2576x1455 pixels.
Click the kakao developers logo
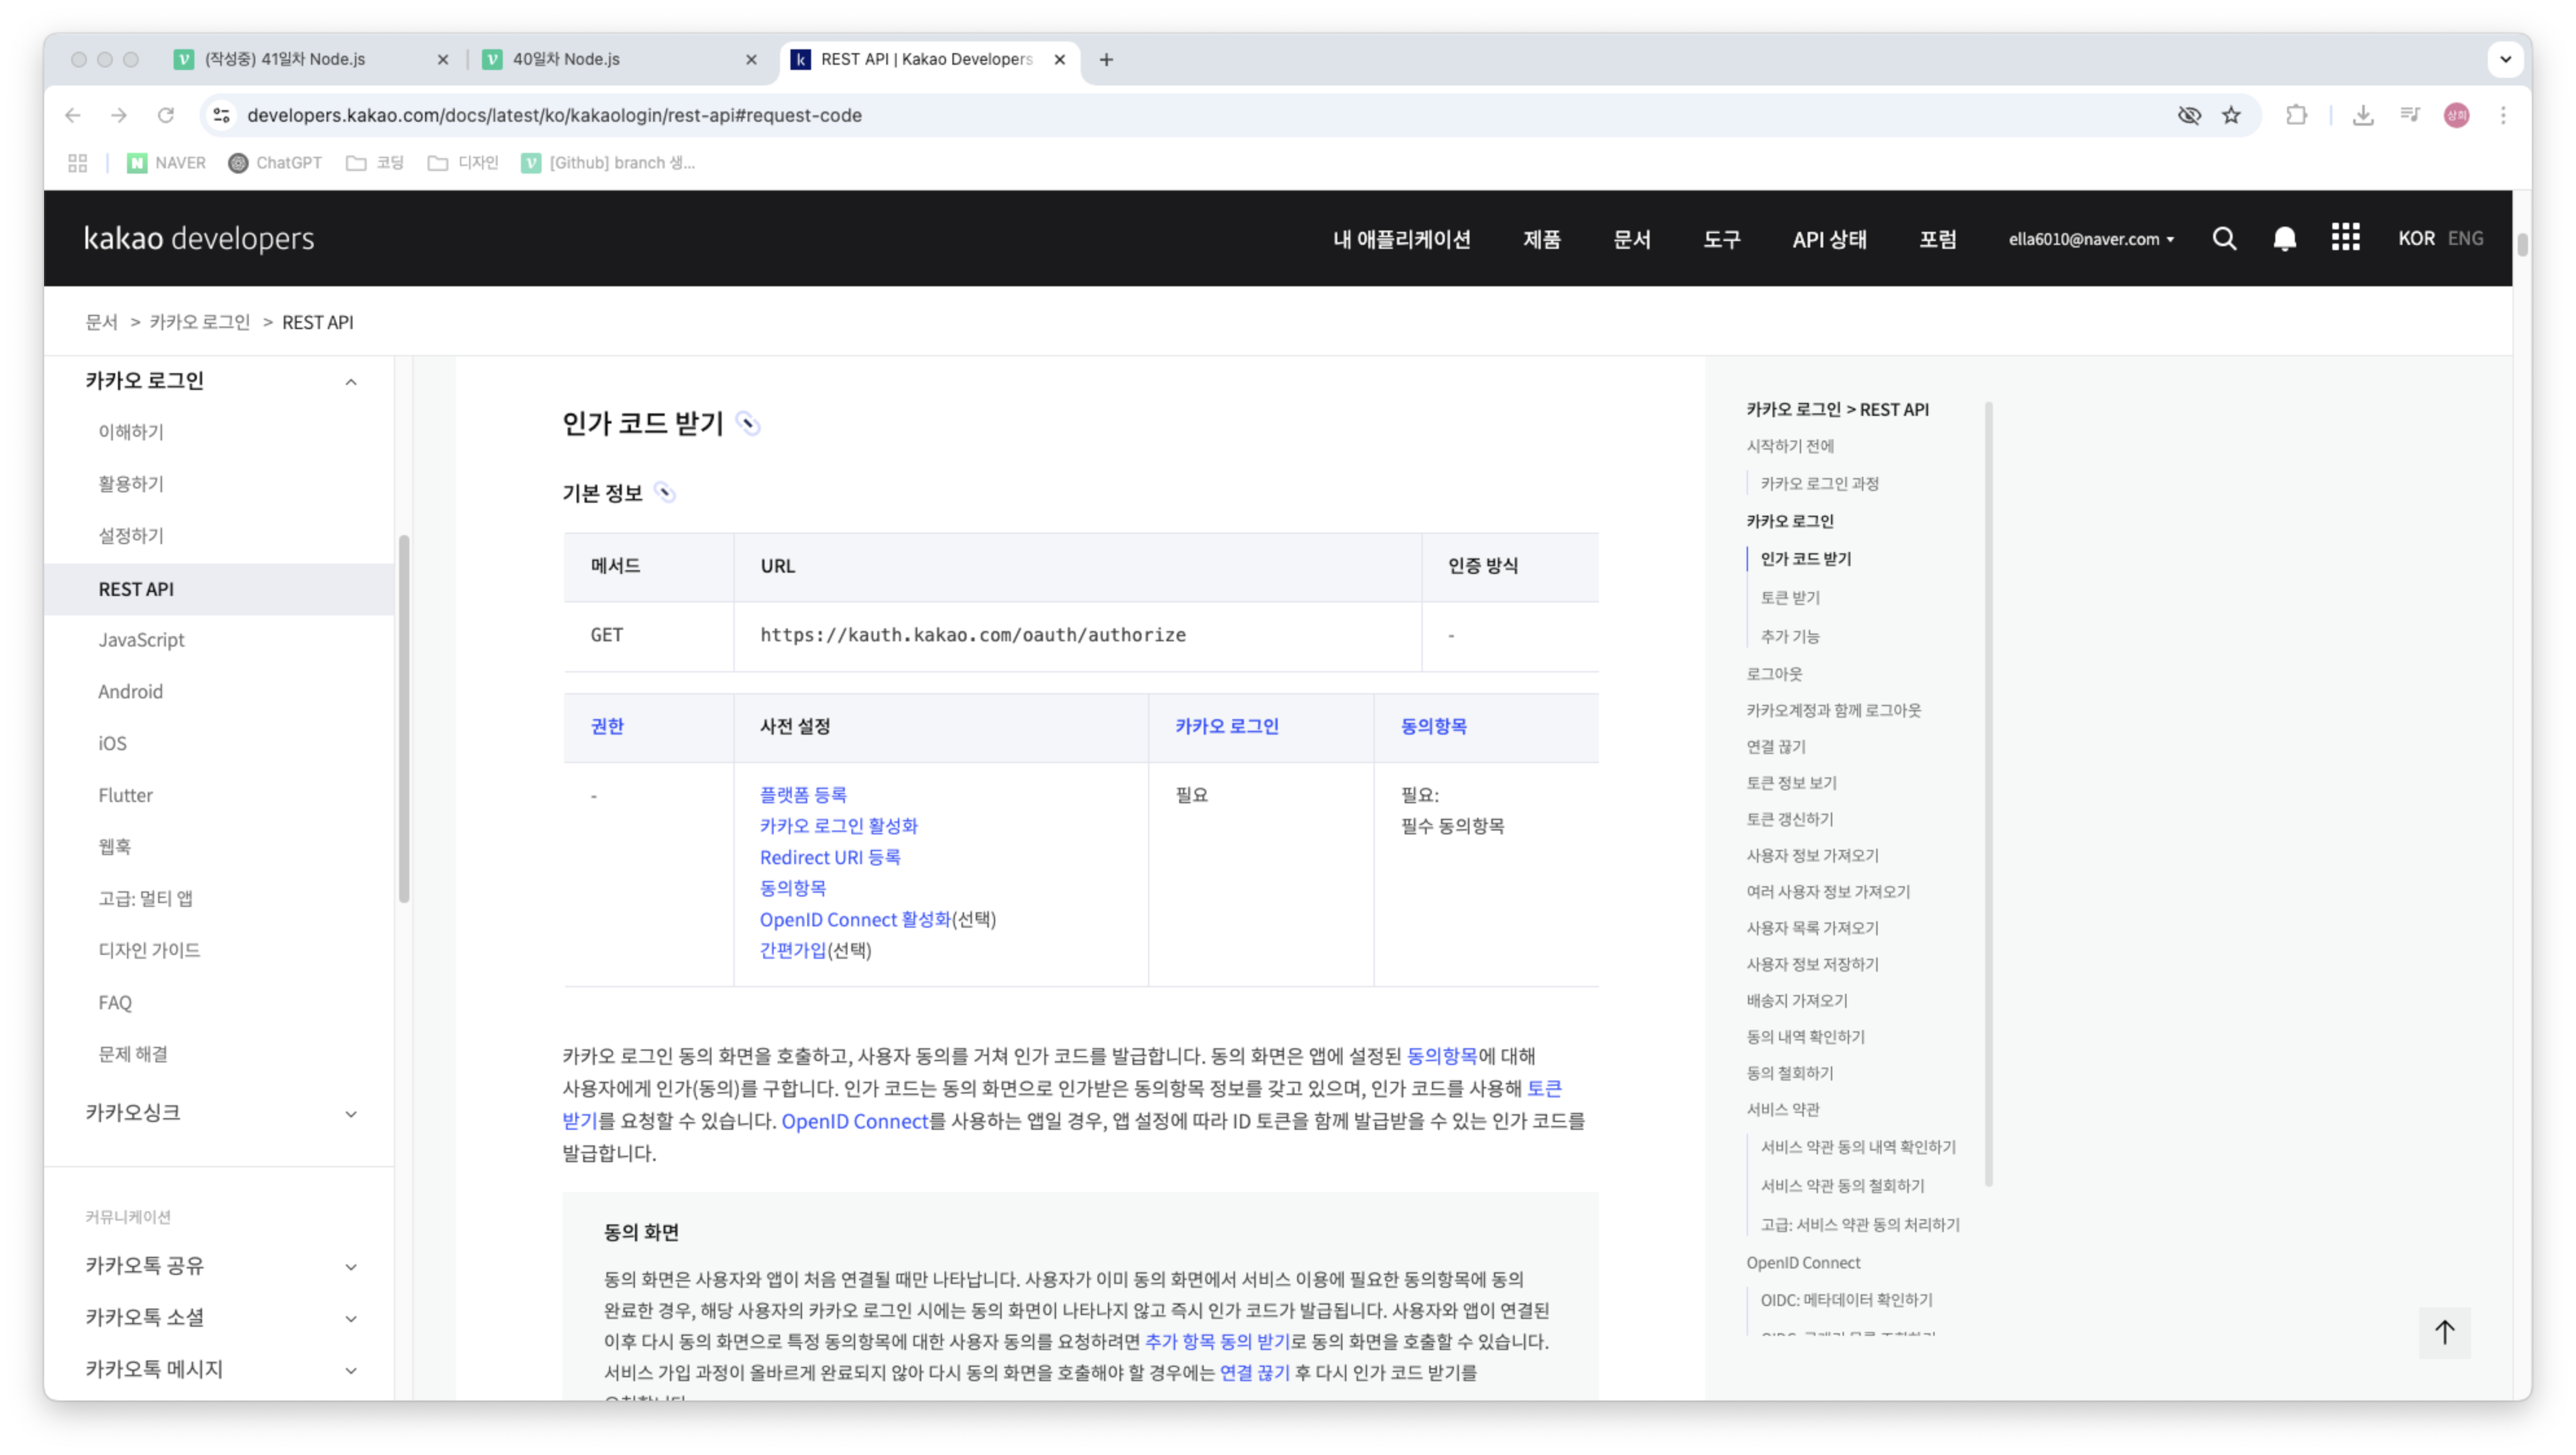coord(199,238)
